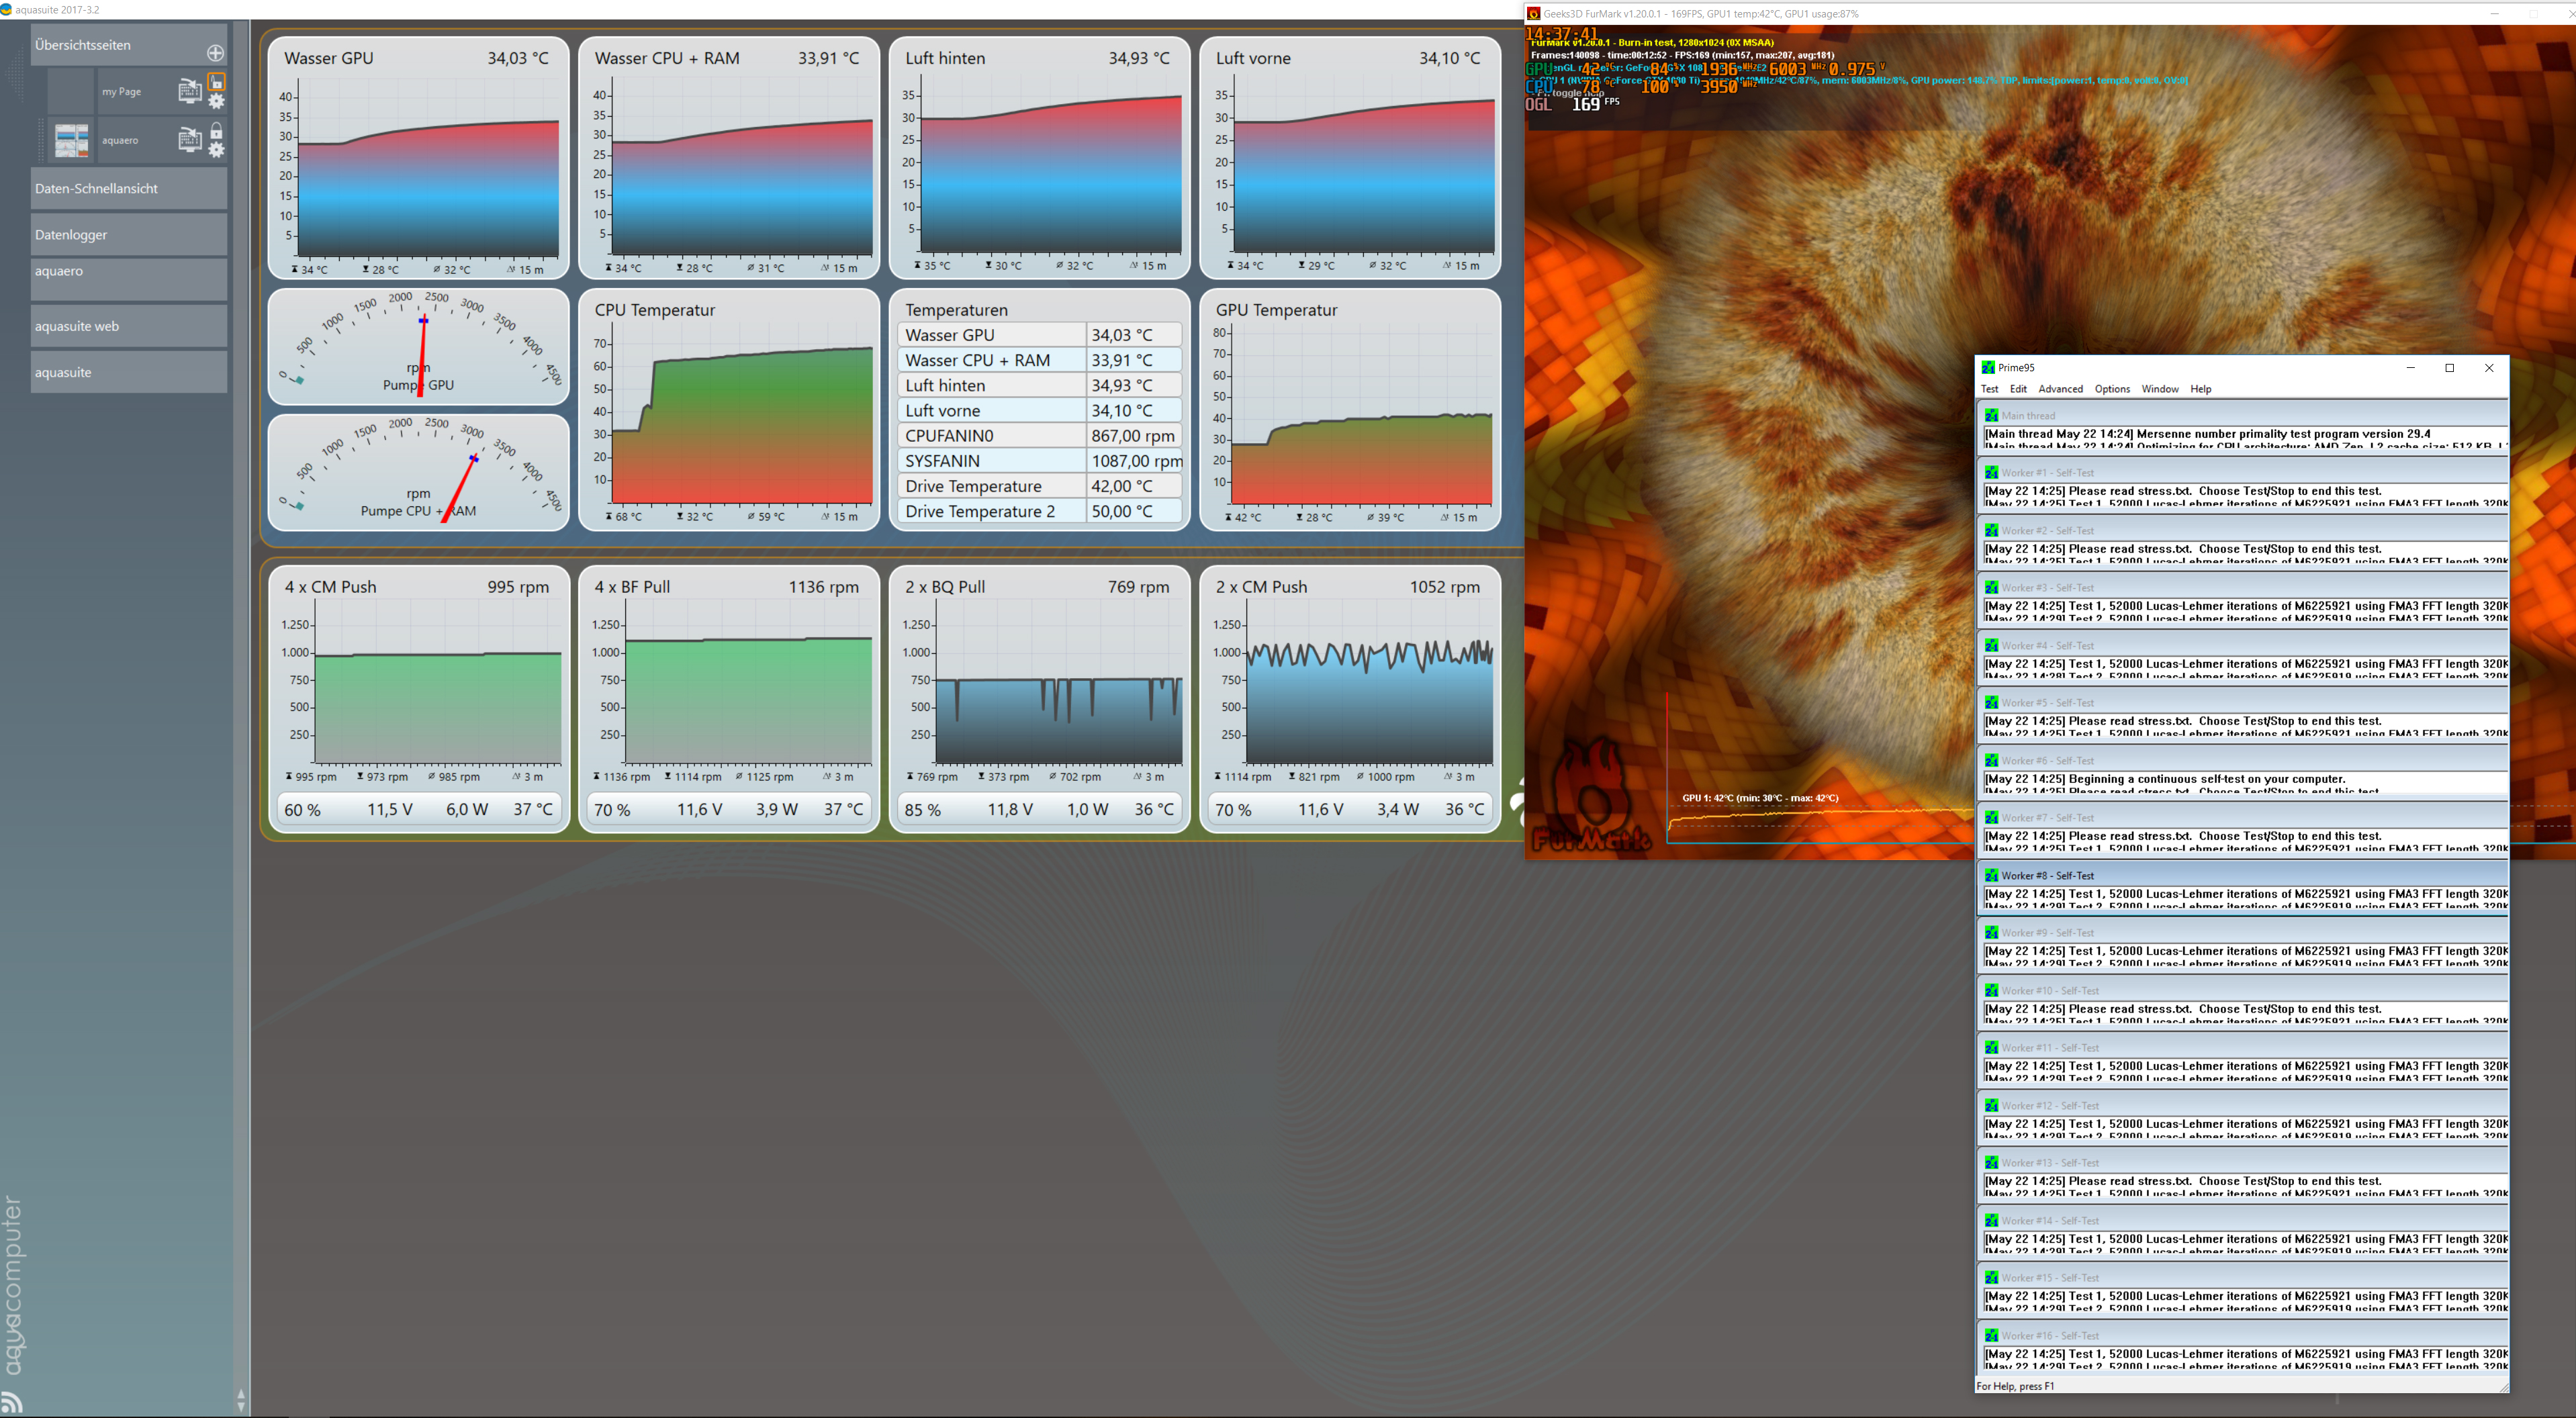The image size is (2576, 1418).
Task: Click desktop mode icon for my Page
Action: pos(189,91)
